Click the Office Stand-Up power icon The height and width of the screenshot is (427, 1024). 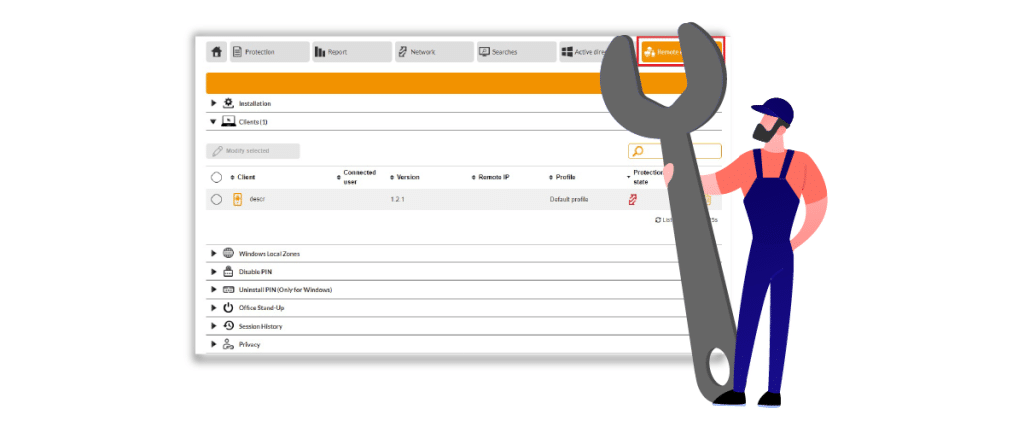[228, 307]
